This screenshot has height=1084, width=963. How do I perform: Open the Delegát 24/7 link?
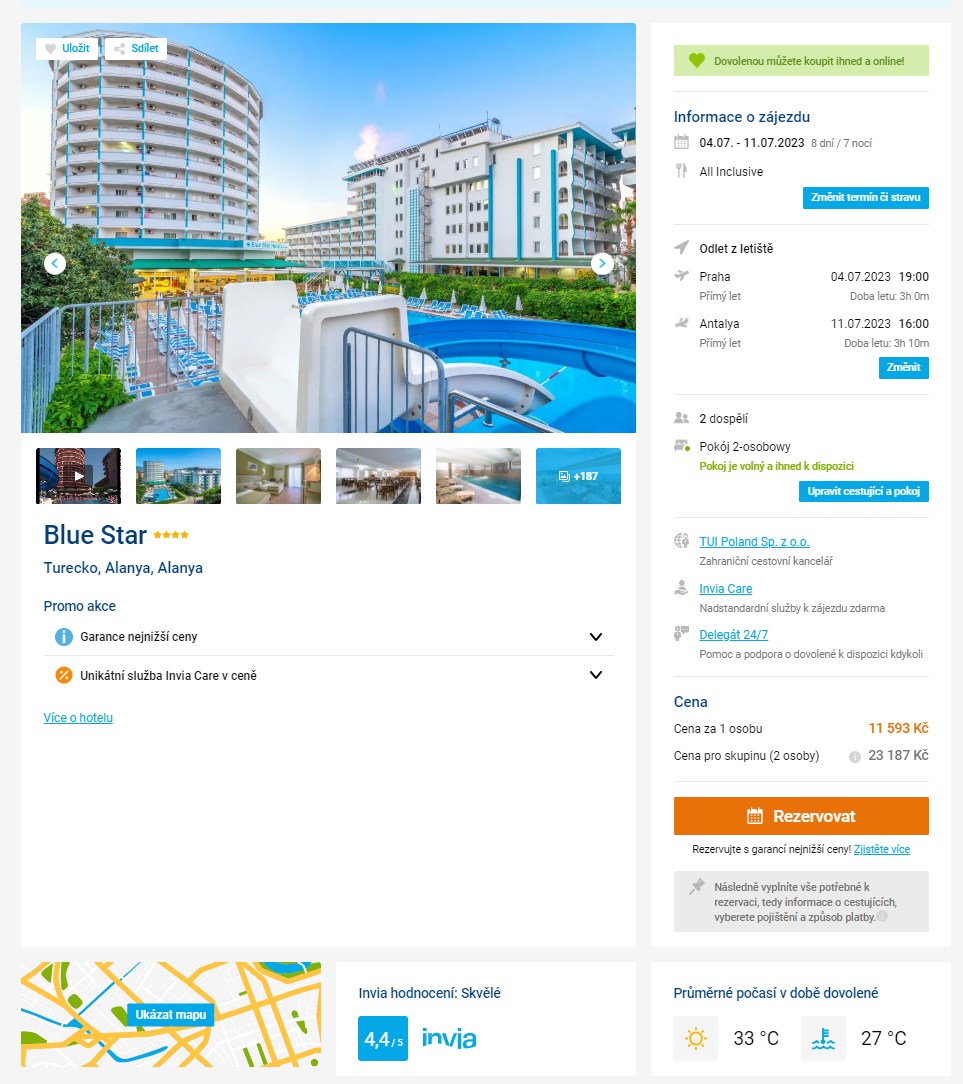pyautogui.click(x=733, y=635)
